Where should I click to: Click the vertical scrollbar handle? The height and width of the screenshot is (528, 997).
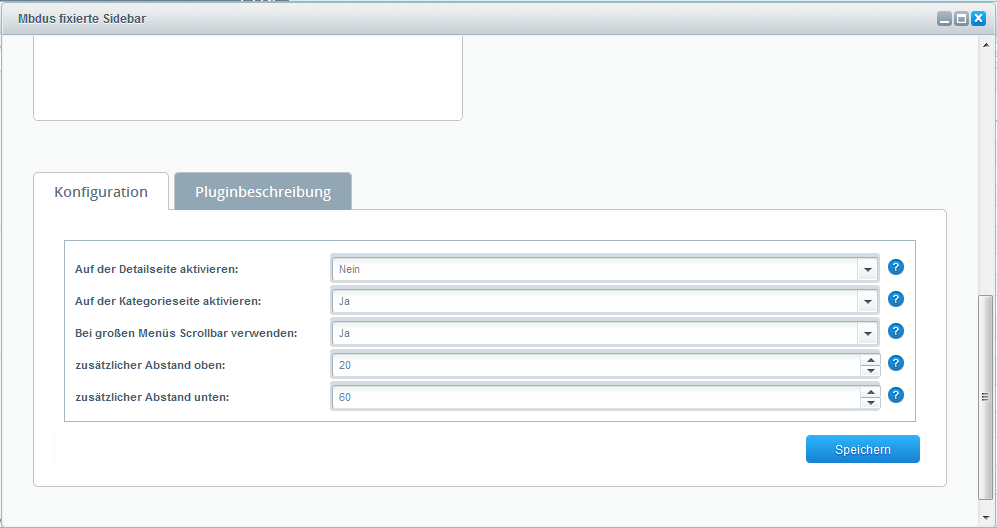(985, 397)
